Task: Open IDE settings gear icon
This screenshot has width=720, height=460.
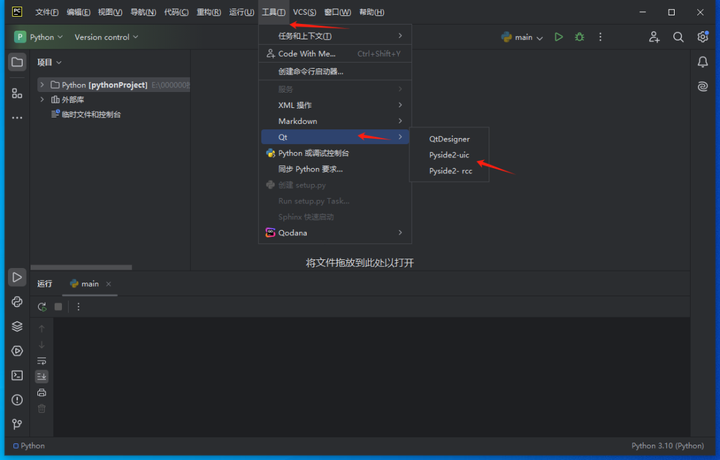Action: pos(703,37)
